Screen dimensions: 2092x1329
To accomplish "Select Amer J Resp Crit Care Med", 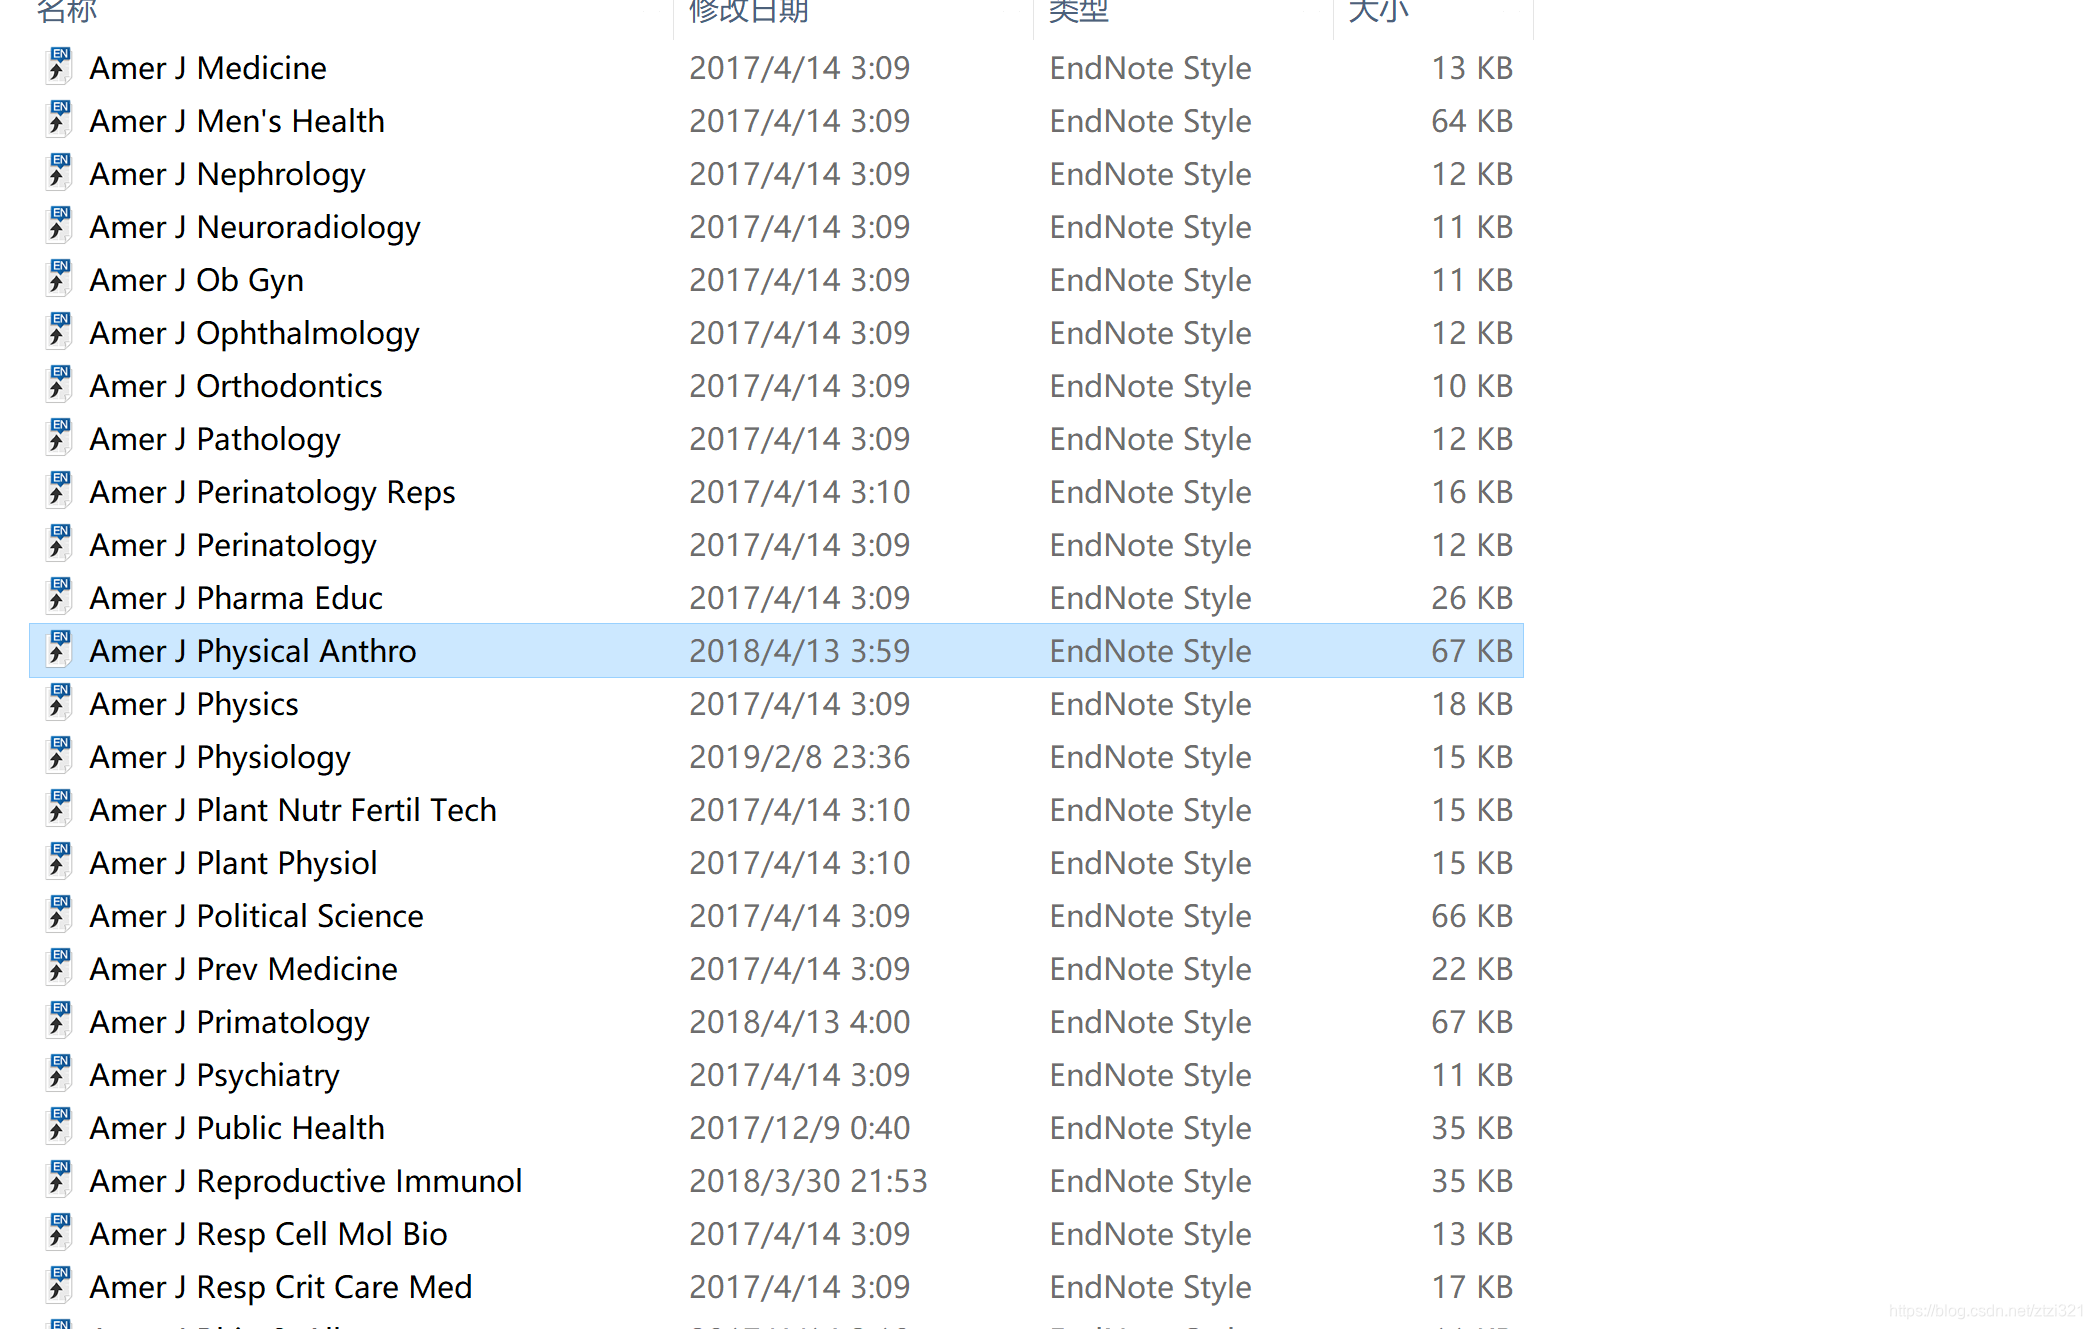I will pos(280,1287).
